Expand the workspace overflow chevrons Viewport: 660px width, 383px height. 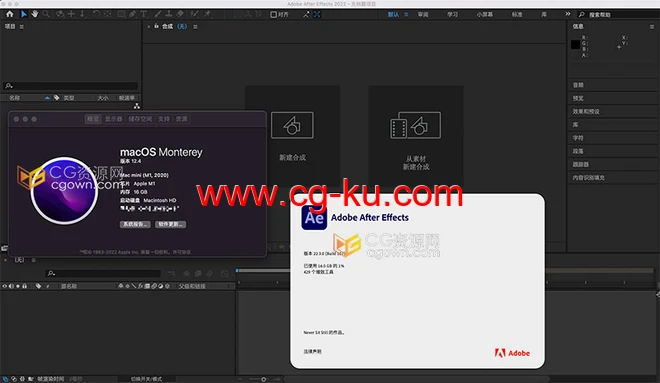[x=568, y=14]
